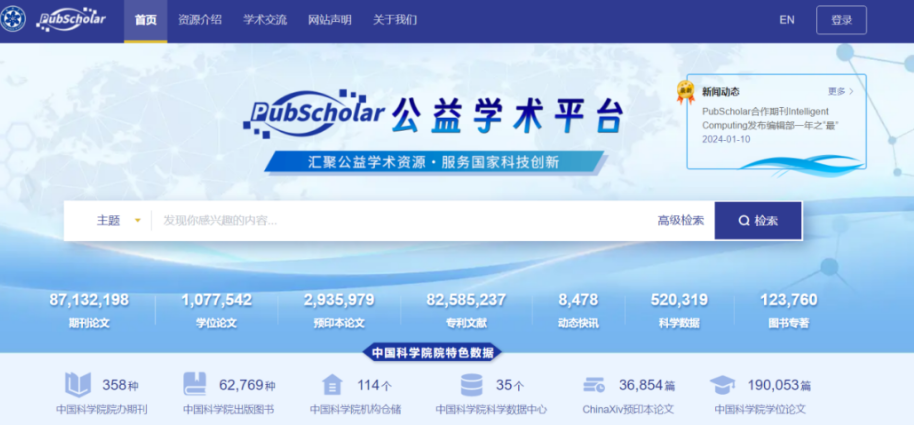The width and height of the screenshot is (914, 425).
Task: Click the 登录 login button
Action: click(x=841, y=20)
